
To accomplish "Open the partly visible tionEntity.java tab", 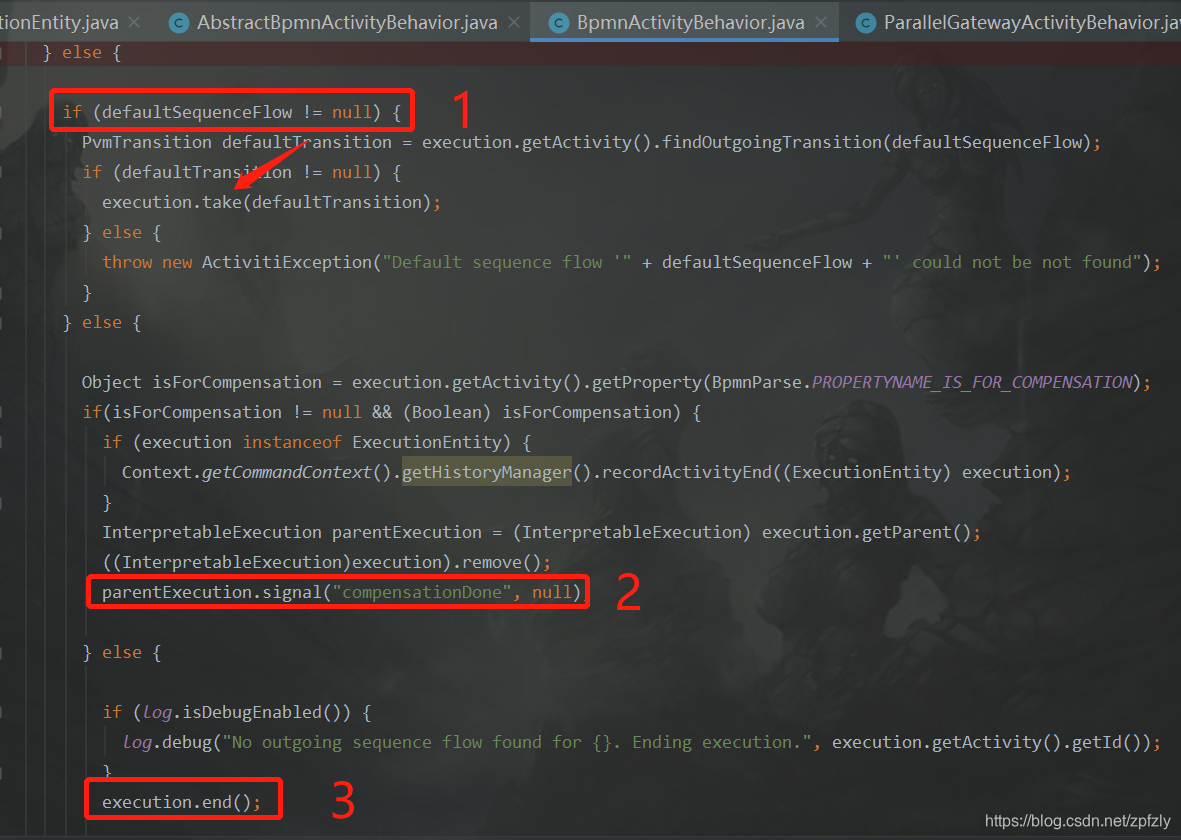I will (x=59, y=23).
